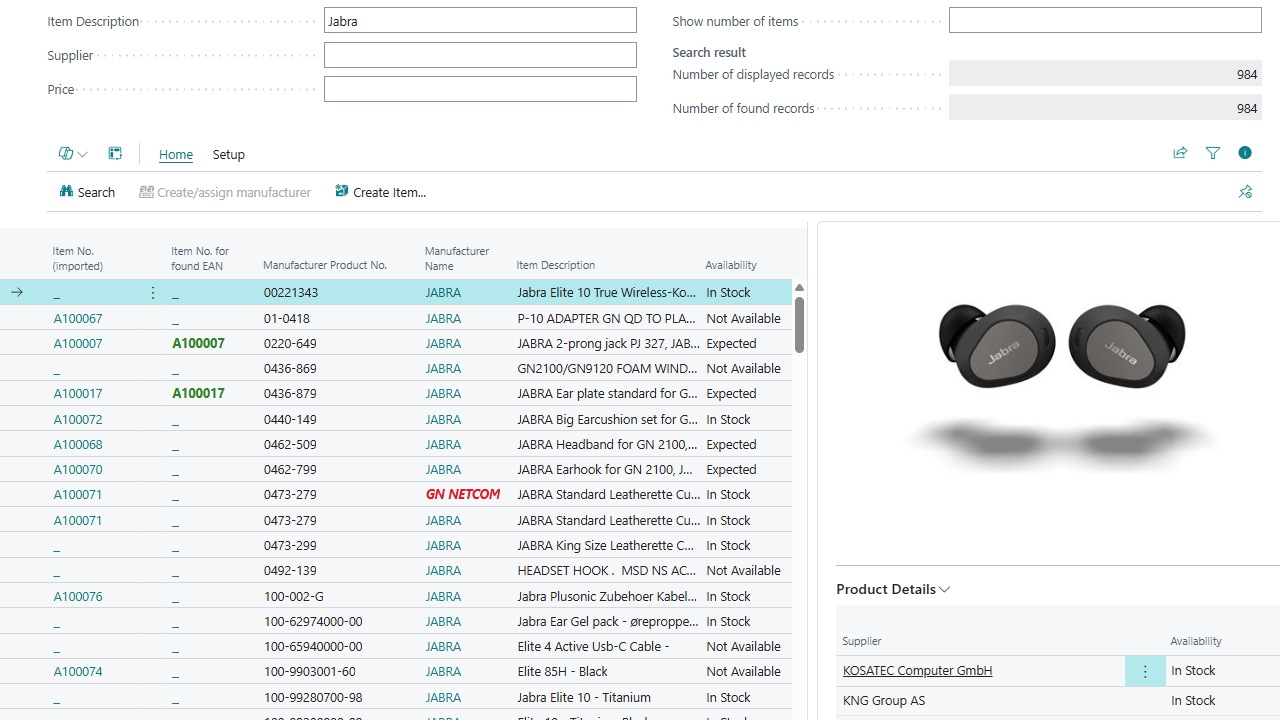Image resolution: width=1280 pixels, height=720 pixels.
Task: Select product number 01-0418 cell
Action: point(287,318)
